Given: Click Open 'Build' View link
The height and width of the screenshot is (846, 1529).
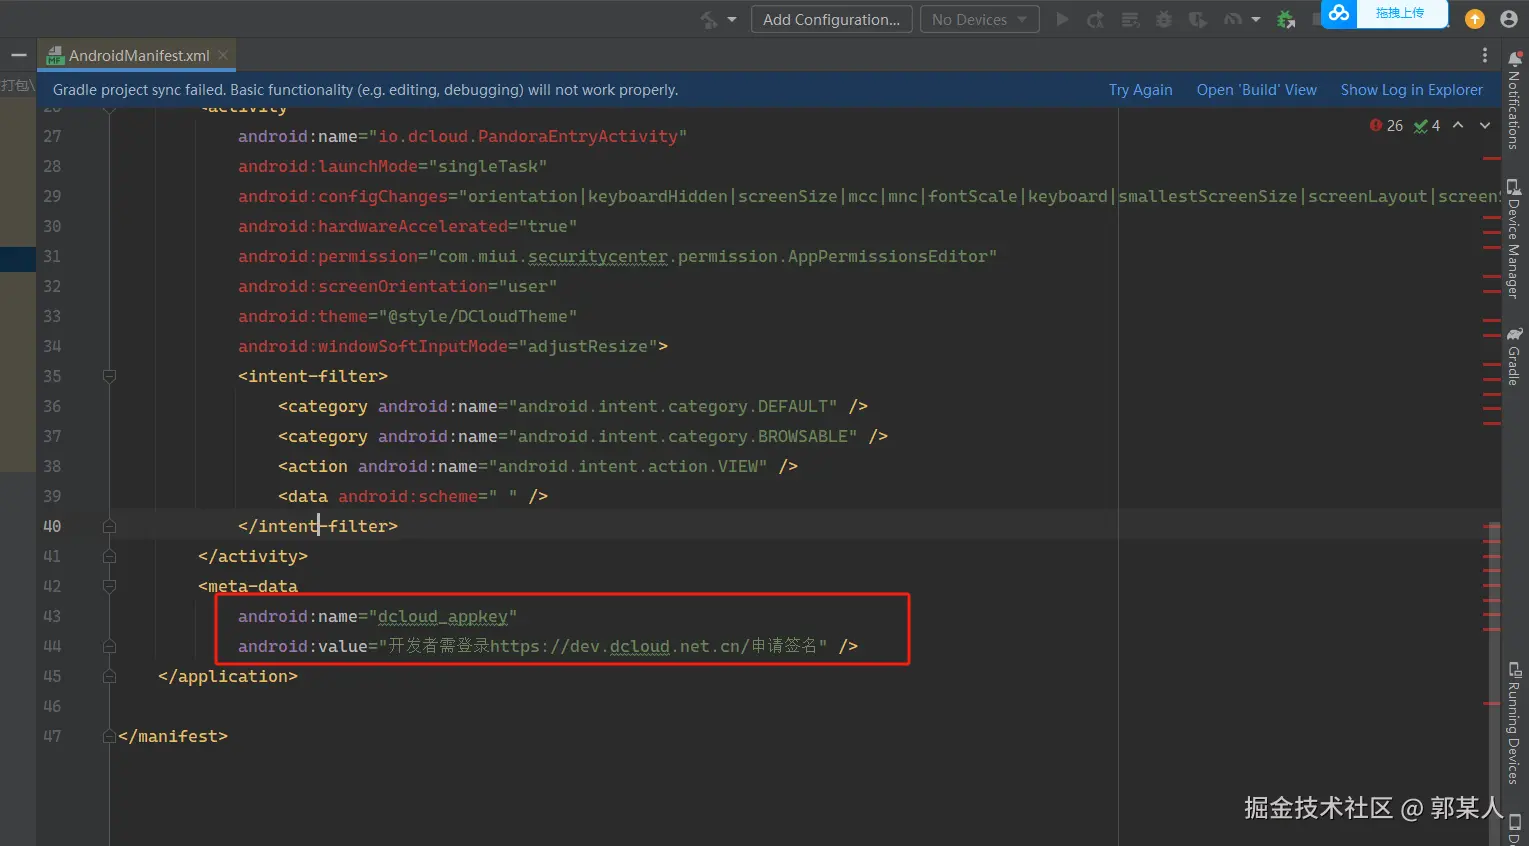Looking at the screenshot, I should pos(1257,90).
